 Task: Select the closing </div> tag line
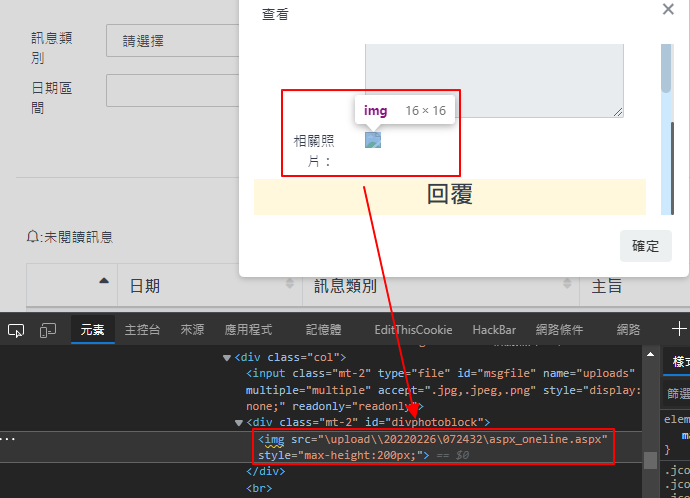[266, 472]
